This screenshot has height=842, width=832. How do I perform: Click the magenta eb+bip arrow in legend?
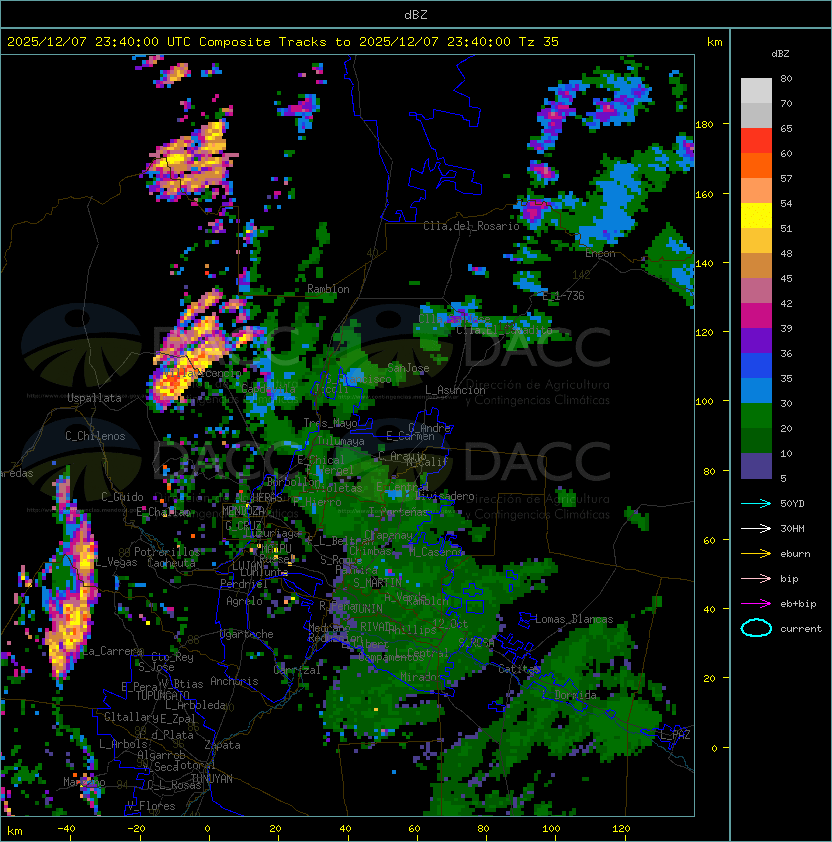coord(756,604)
